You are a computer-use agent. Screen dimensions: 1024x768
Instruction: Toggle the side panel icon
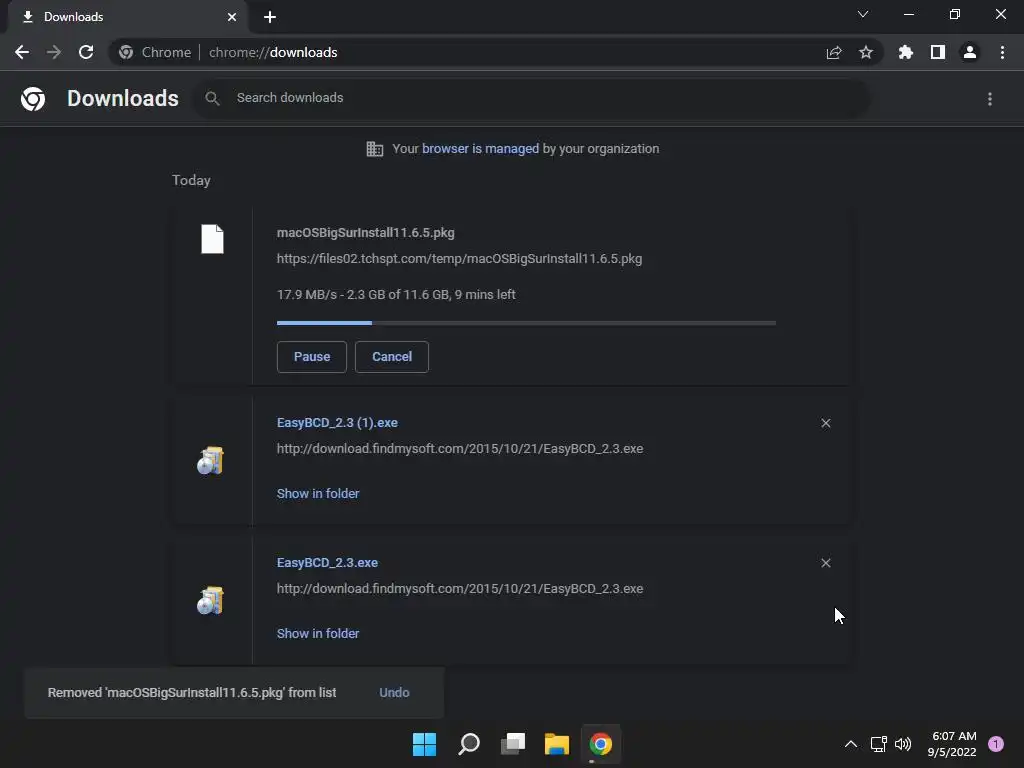[x=938, y=52]
